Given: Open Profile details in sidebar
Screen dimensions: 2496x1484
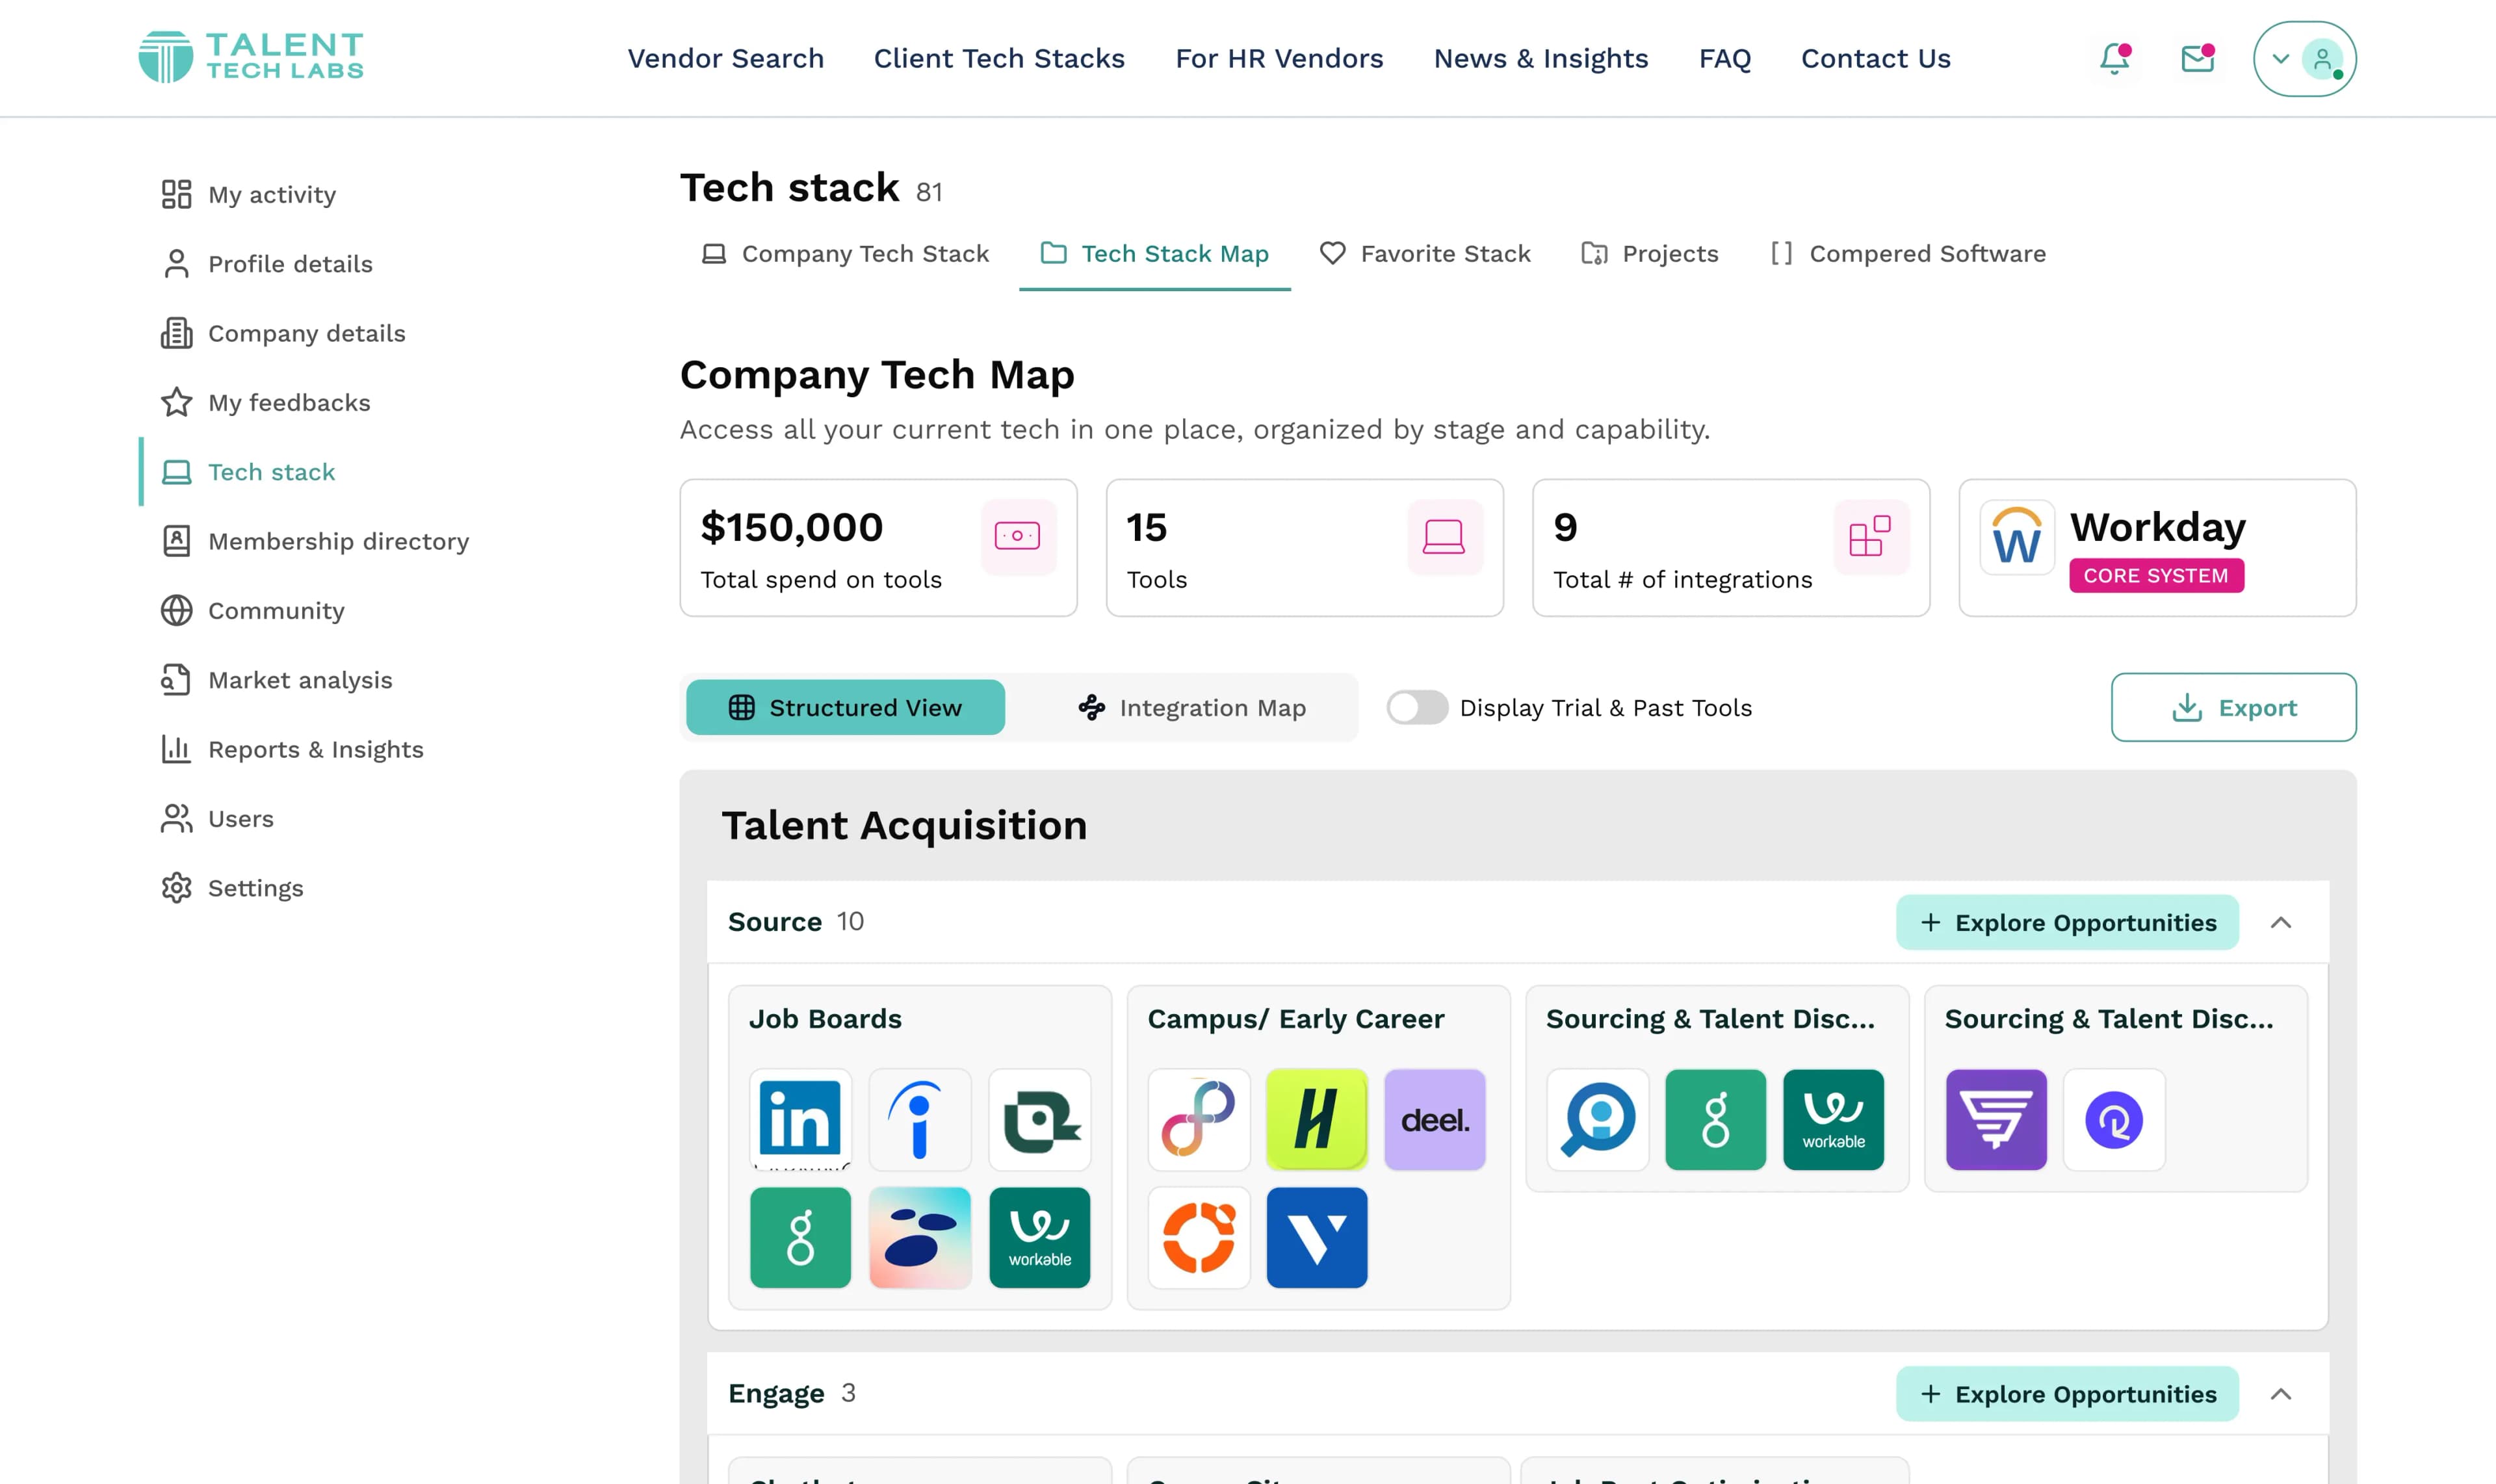Looking at the screenshot, I should (x=266, y=264).
